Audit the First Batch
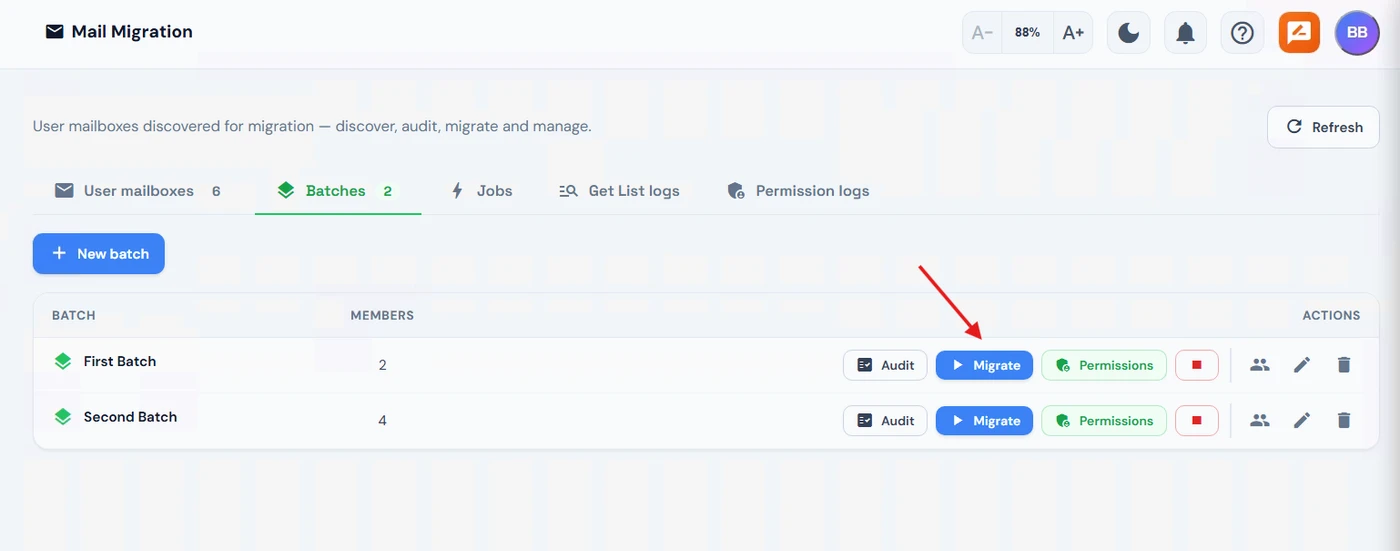 point(885,365)
